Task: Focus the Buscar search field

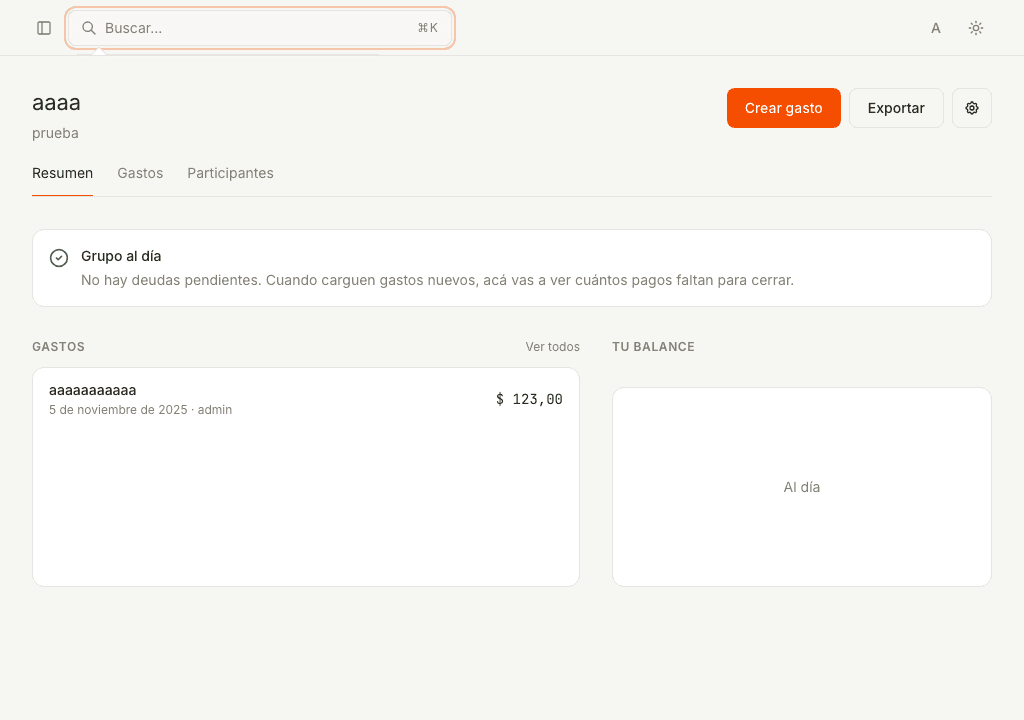Action: coord(260,28)
